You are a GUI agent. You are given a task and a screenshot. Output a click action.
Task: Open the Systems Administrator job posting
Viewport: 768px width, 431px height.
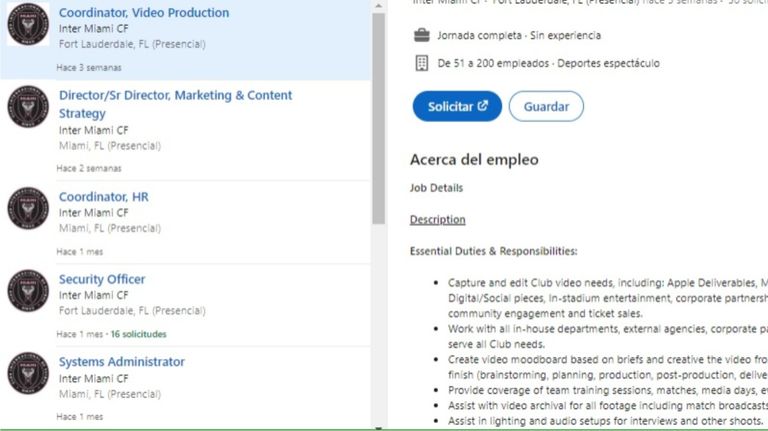pos(121,362)
